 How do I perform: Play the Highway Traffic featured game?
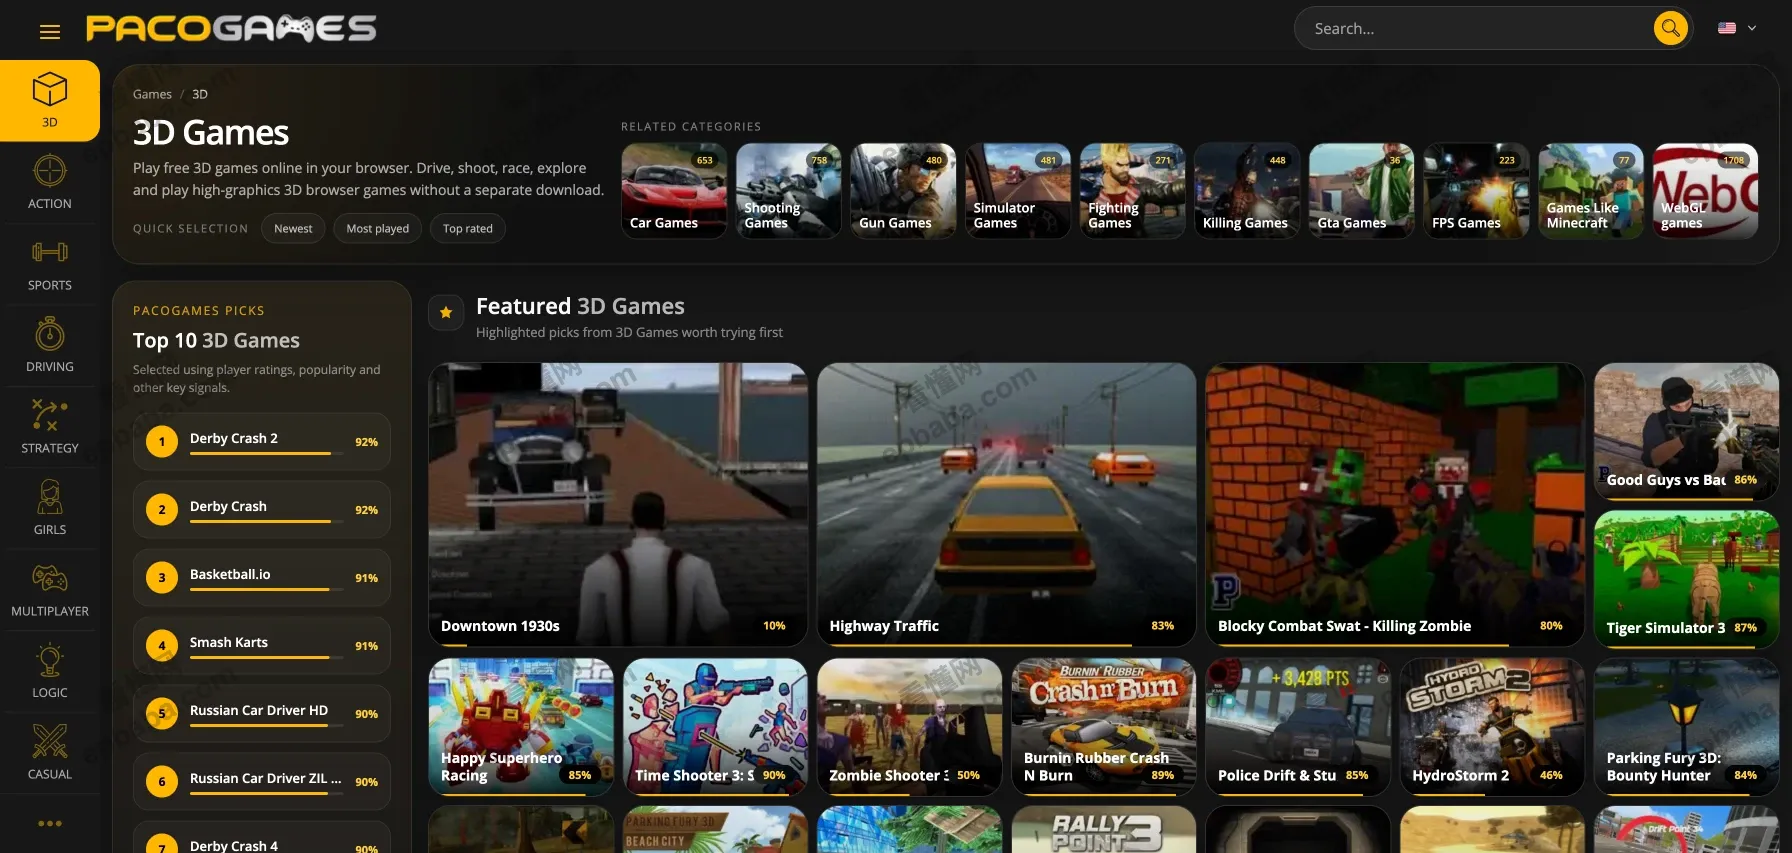[1006, 505]
